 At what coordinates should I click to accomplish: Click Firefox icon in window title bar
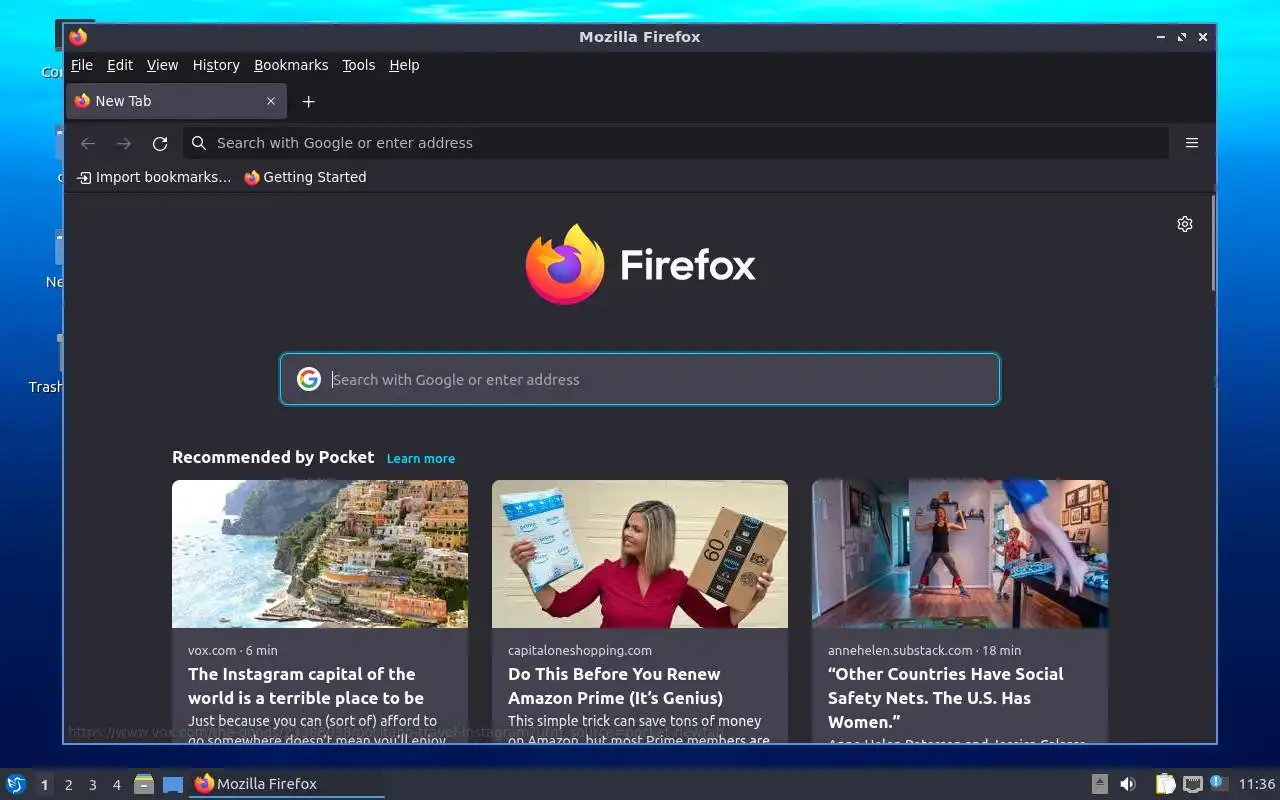point(78,37)
